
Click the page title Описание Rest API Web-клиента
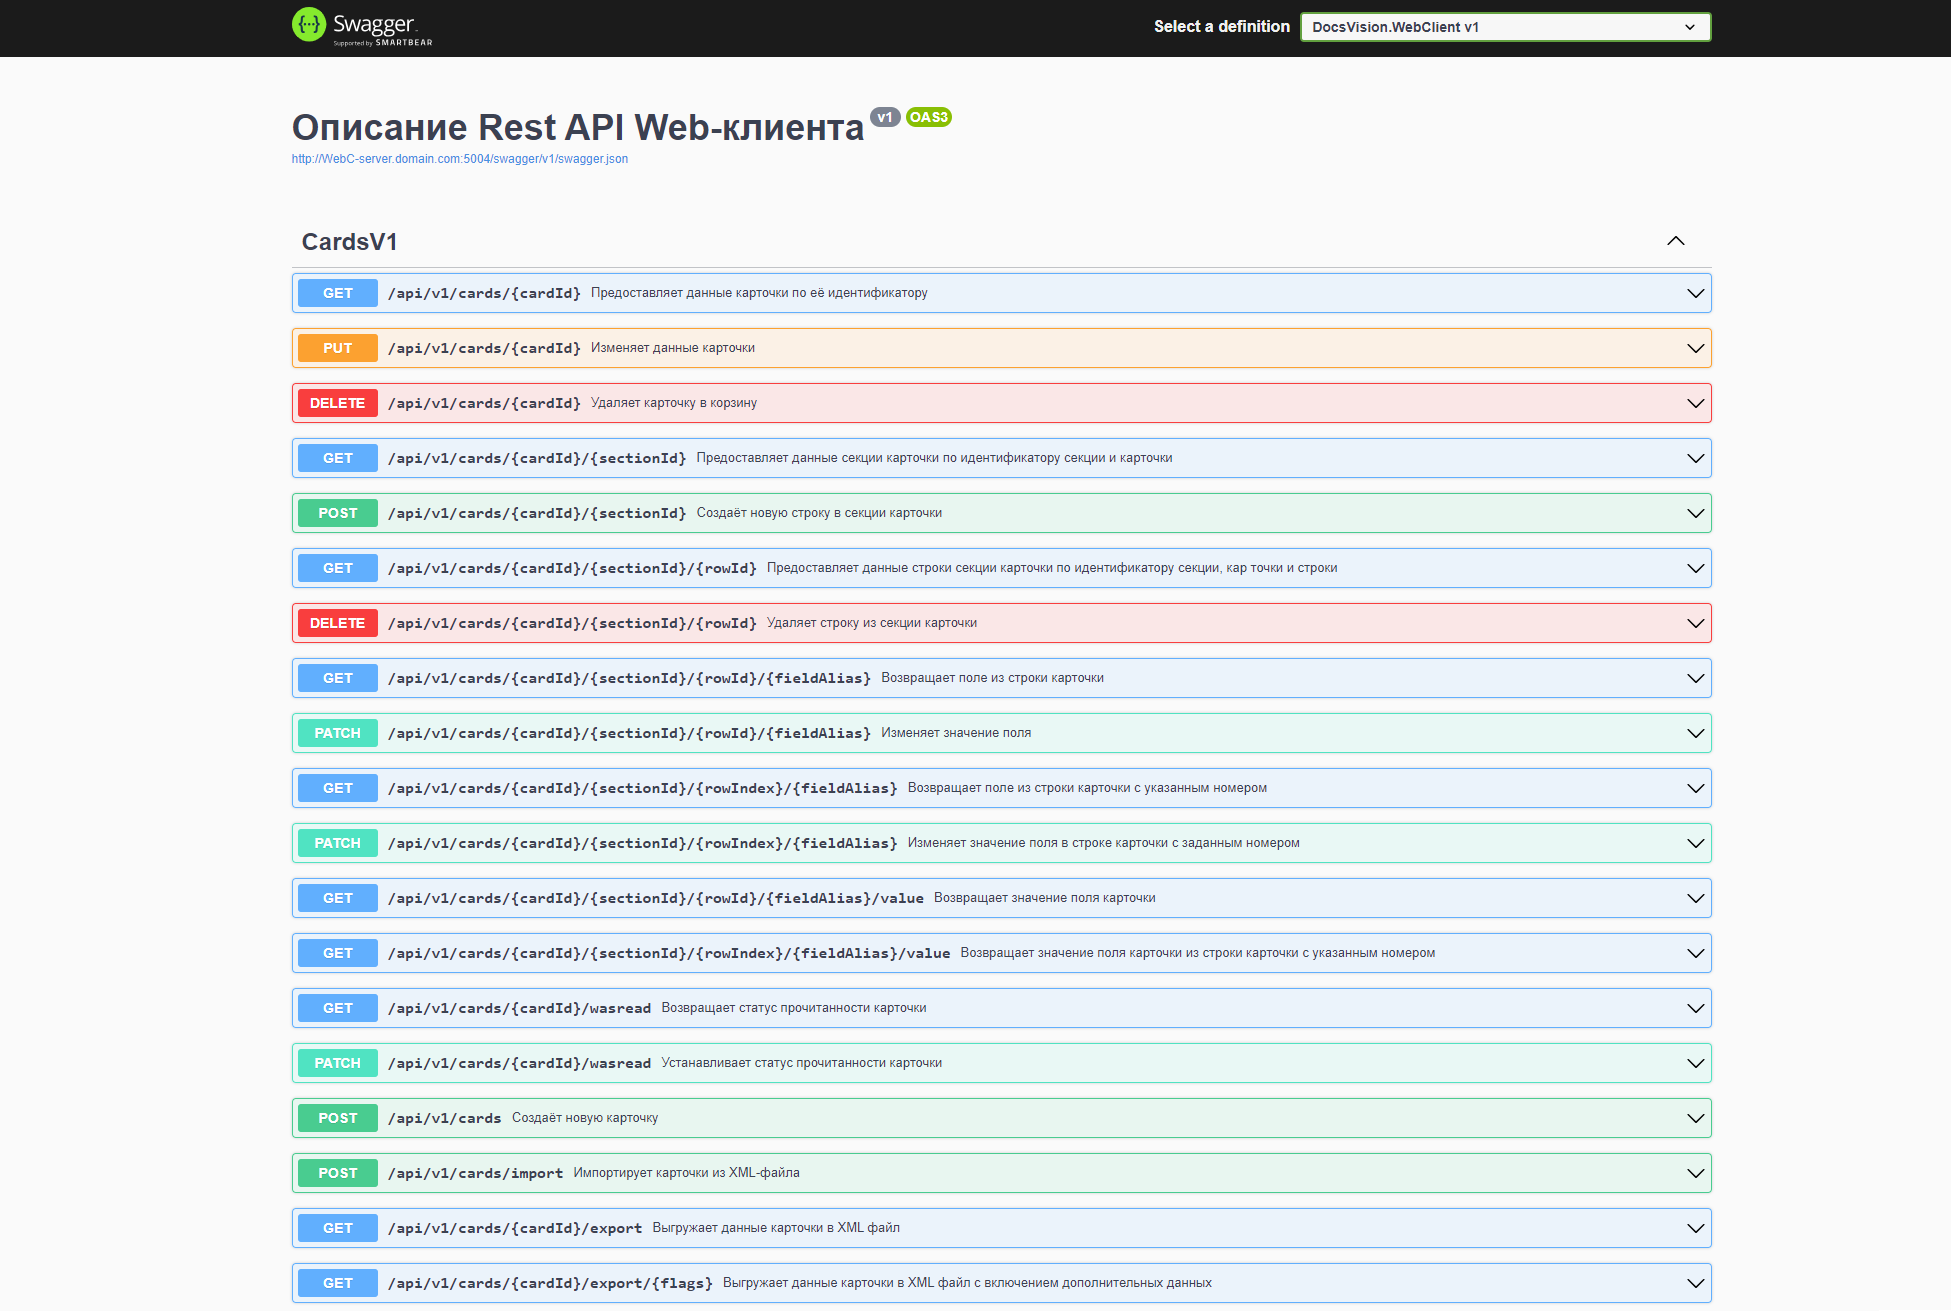[576, 127]
